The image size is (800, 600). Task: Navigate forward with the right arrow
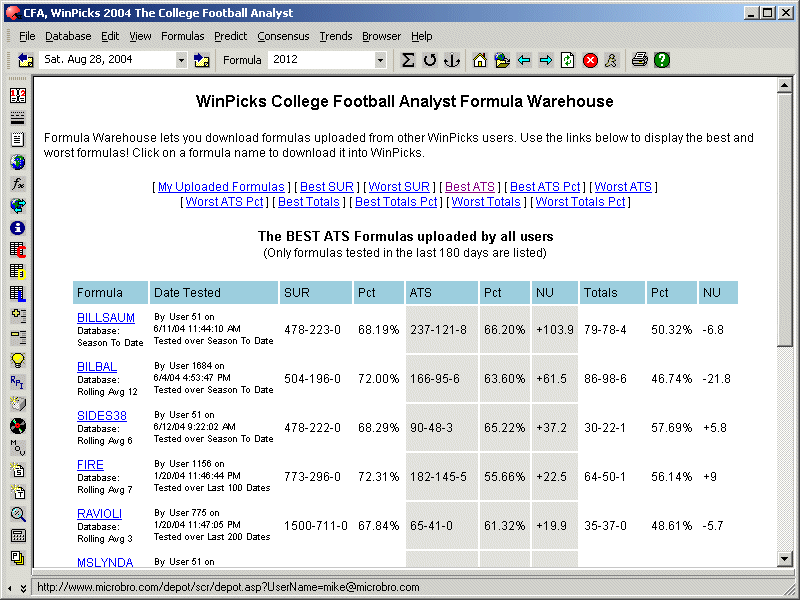pyautogui.click(x=546, y=60)
